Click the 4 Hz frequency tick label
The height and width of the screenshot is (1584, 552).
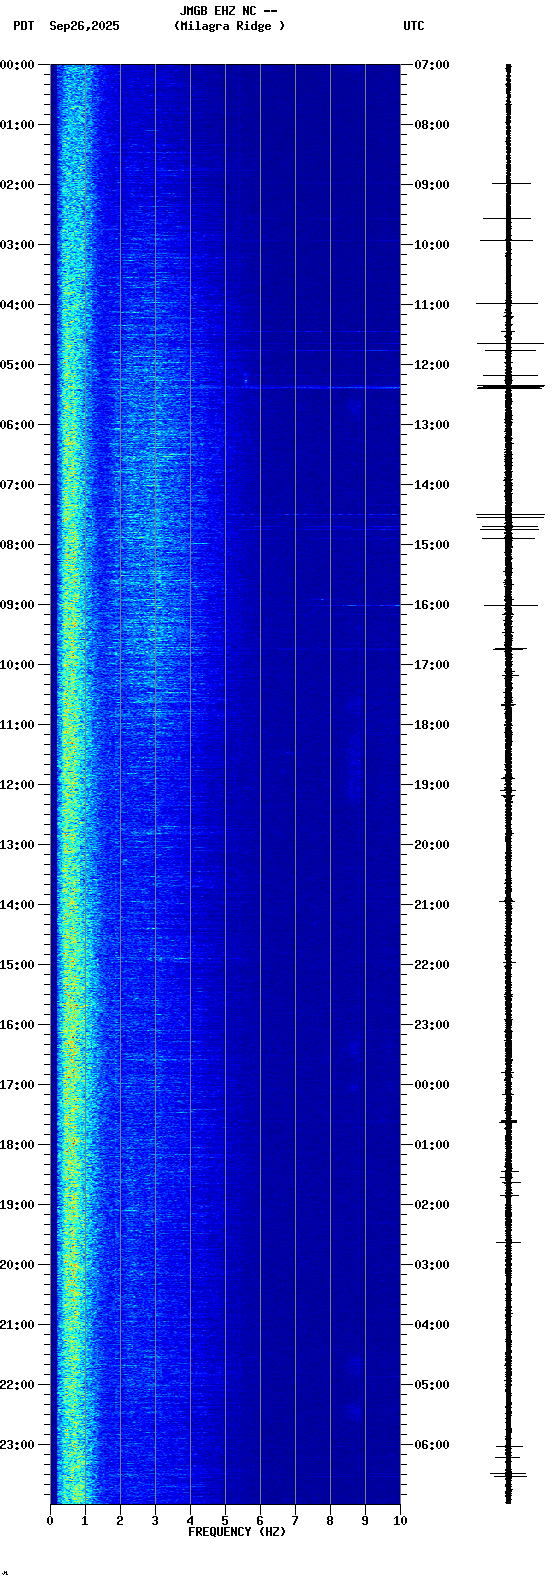(x=190, y=1521)
